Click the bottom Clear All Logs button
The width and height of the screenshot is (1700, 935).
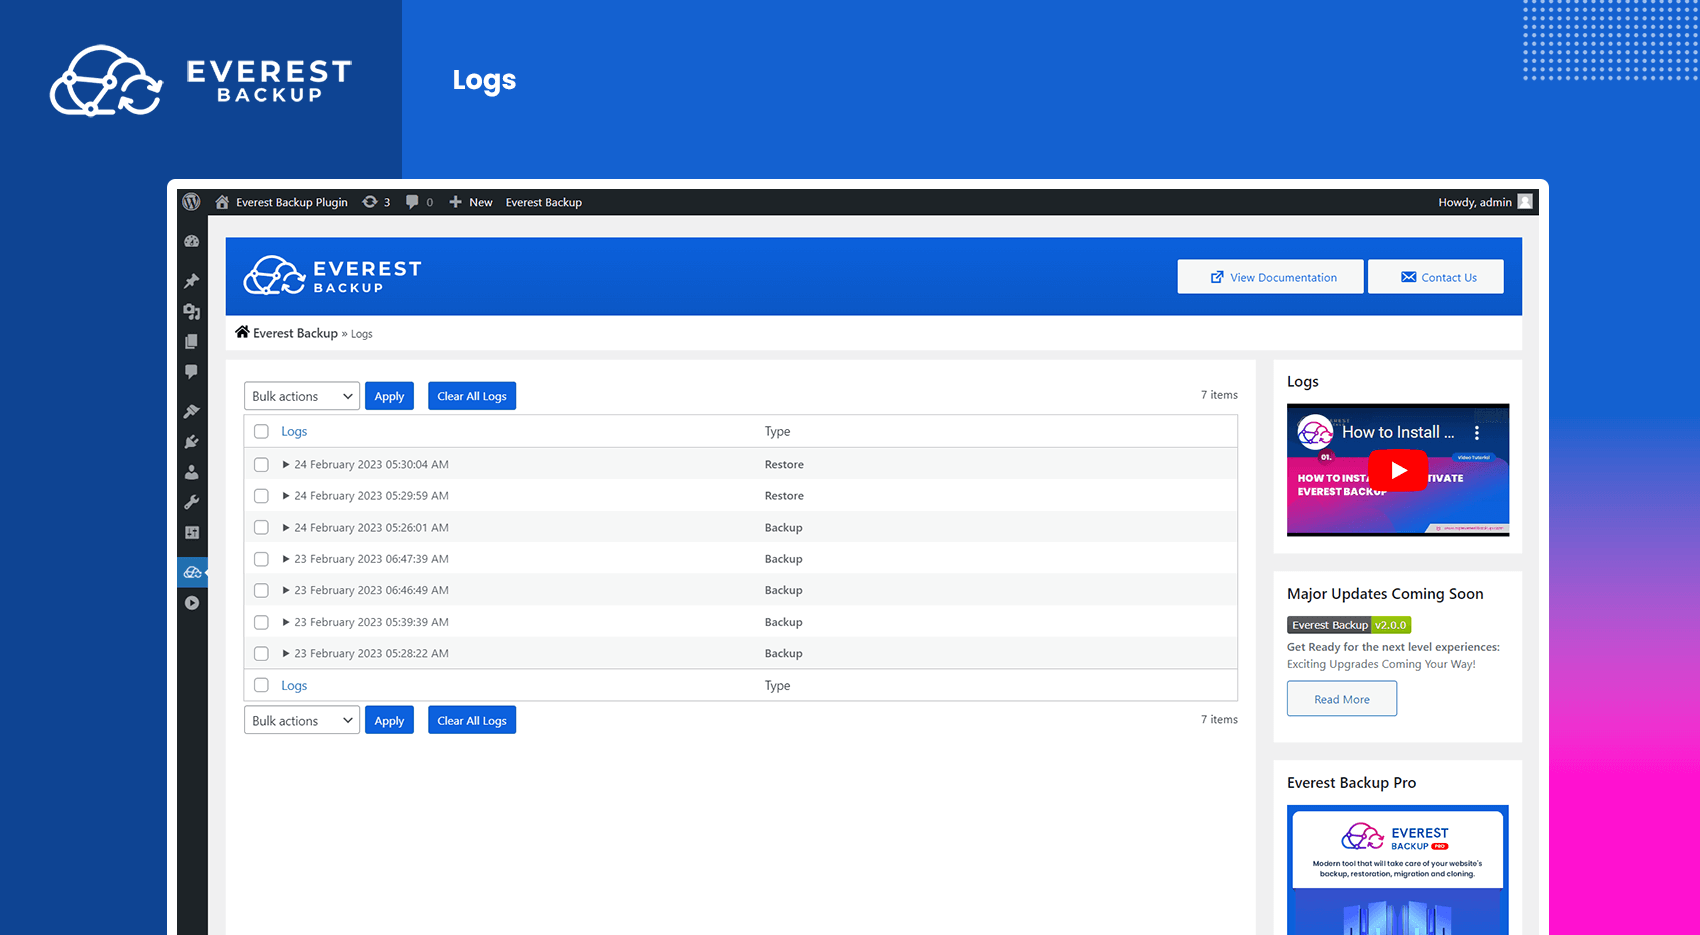472,720
